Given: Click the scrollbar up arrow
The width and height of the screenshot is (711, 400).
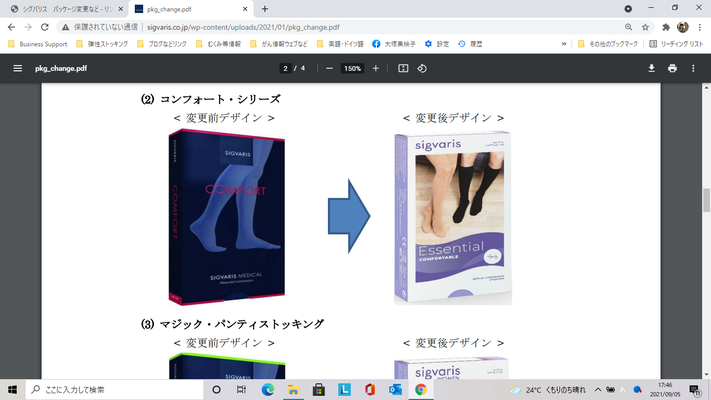Looking at the screenshot, I should click(x=706, y=87).
